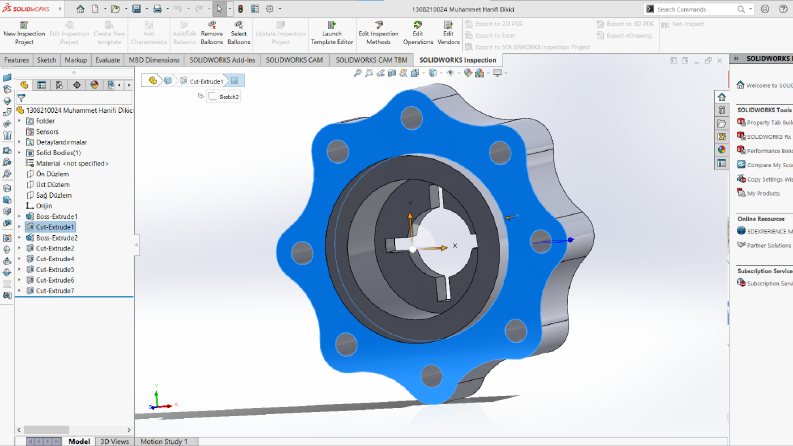This screenshot has width=793, height=446.
Task: Open ConfigurationManager tab icon
Action: (x=59, y=85)
